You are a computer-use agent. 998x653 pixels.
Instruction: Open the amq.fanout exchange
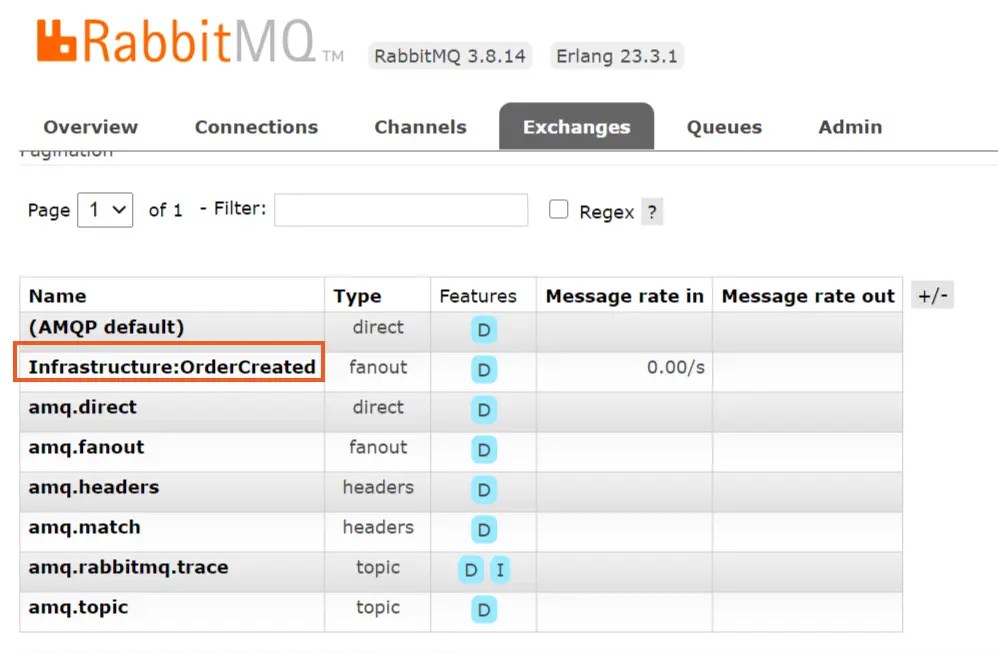[85, 448]
